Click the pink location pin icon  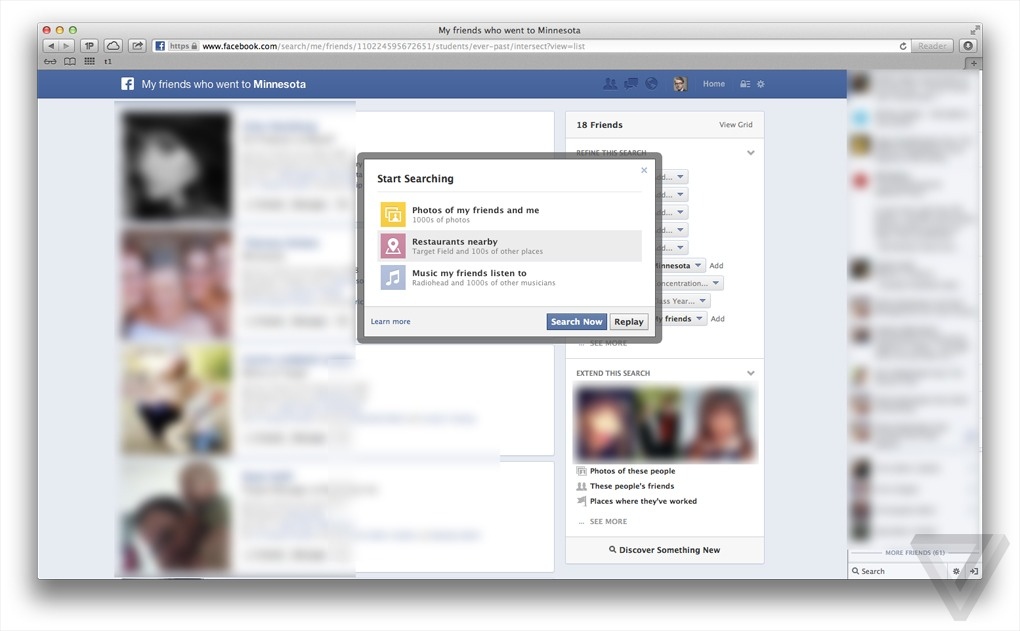coord(393,246)
